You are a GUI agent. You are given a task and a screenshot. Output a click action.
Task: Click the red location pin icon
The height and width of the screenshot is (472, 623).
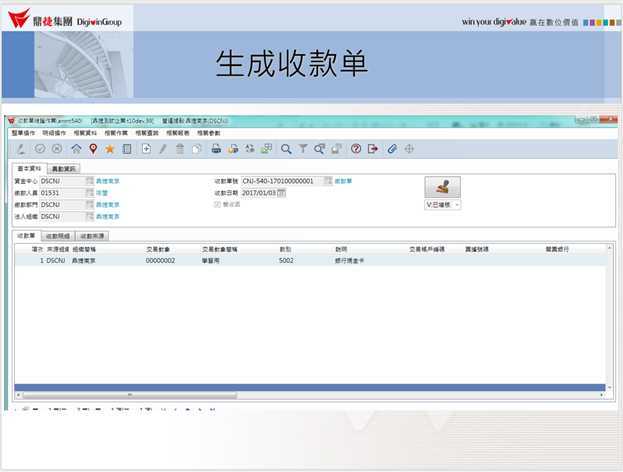[x=93, y=149]
